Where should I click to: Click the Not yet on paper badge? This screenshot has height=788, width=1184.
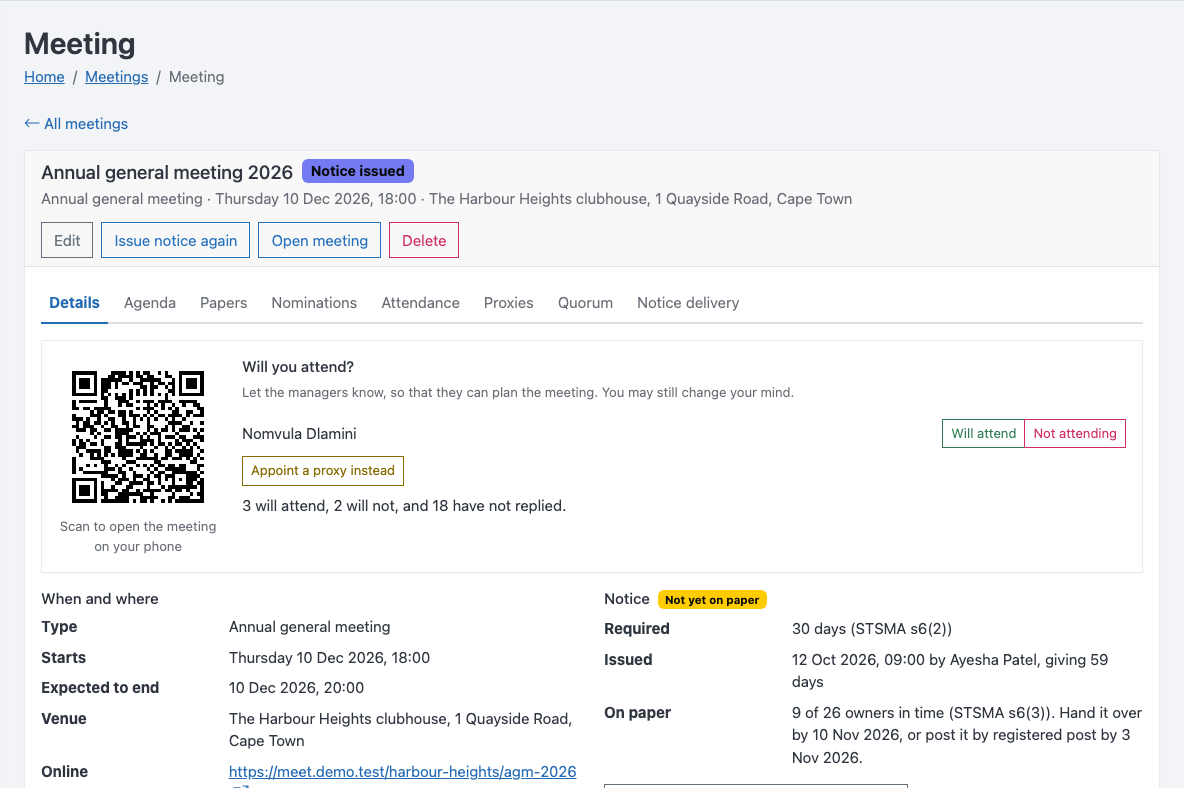712,600
